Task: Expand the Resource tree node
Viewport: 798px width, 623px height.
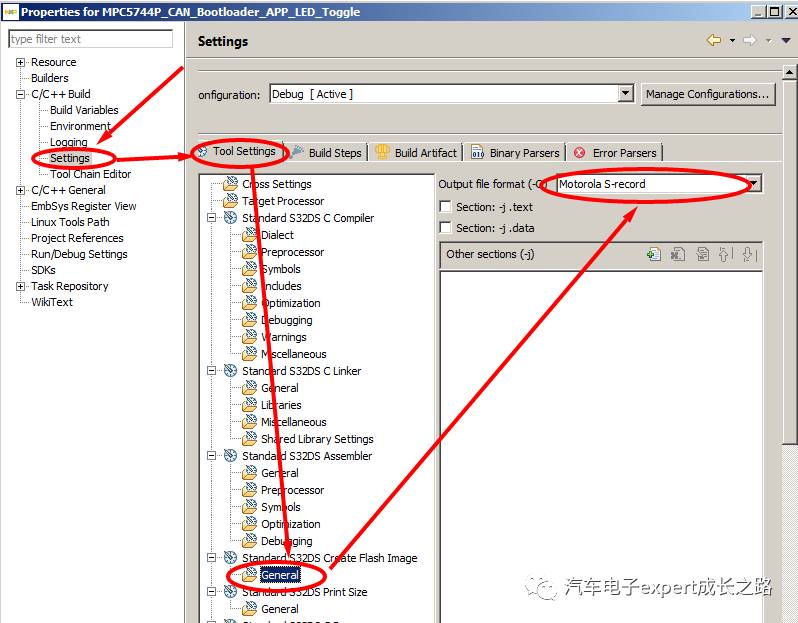Action: point(20,63)
